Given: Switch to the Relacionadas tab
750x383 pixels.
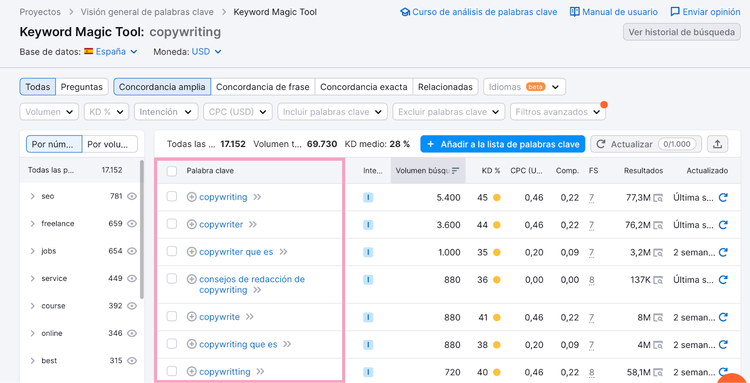Looking at the screenshot, I should click(x=445, y=87).
